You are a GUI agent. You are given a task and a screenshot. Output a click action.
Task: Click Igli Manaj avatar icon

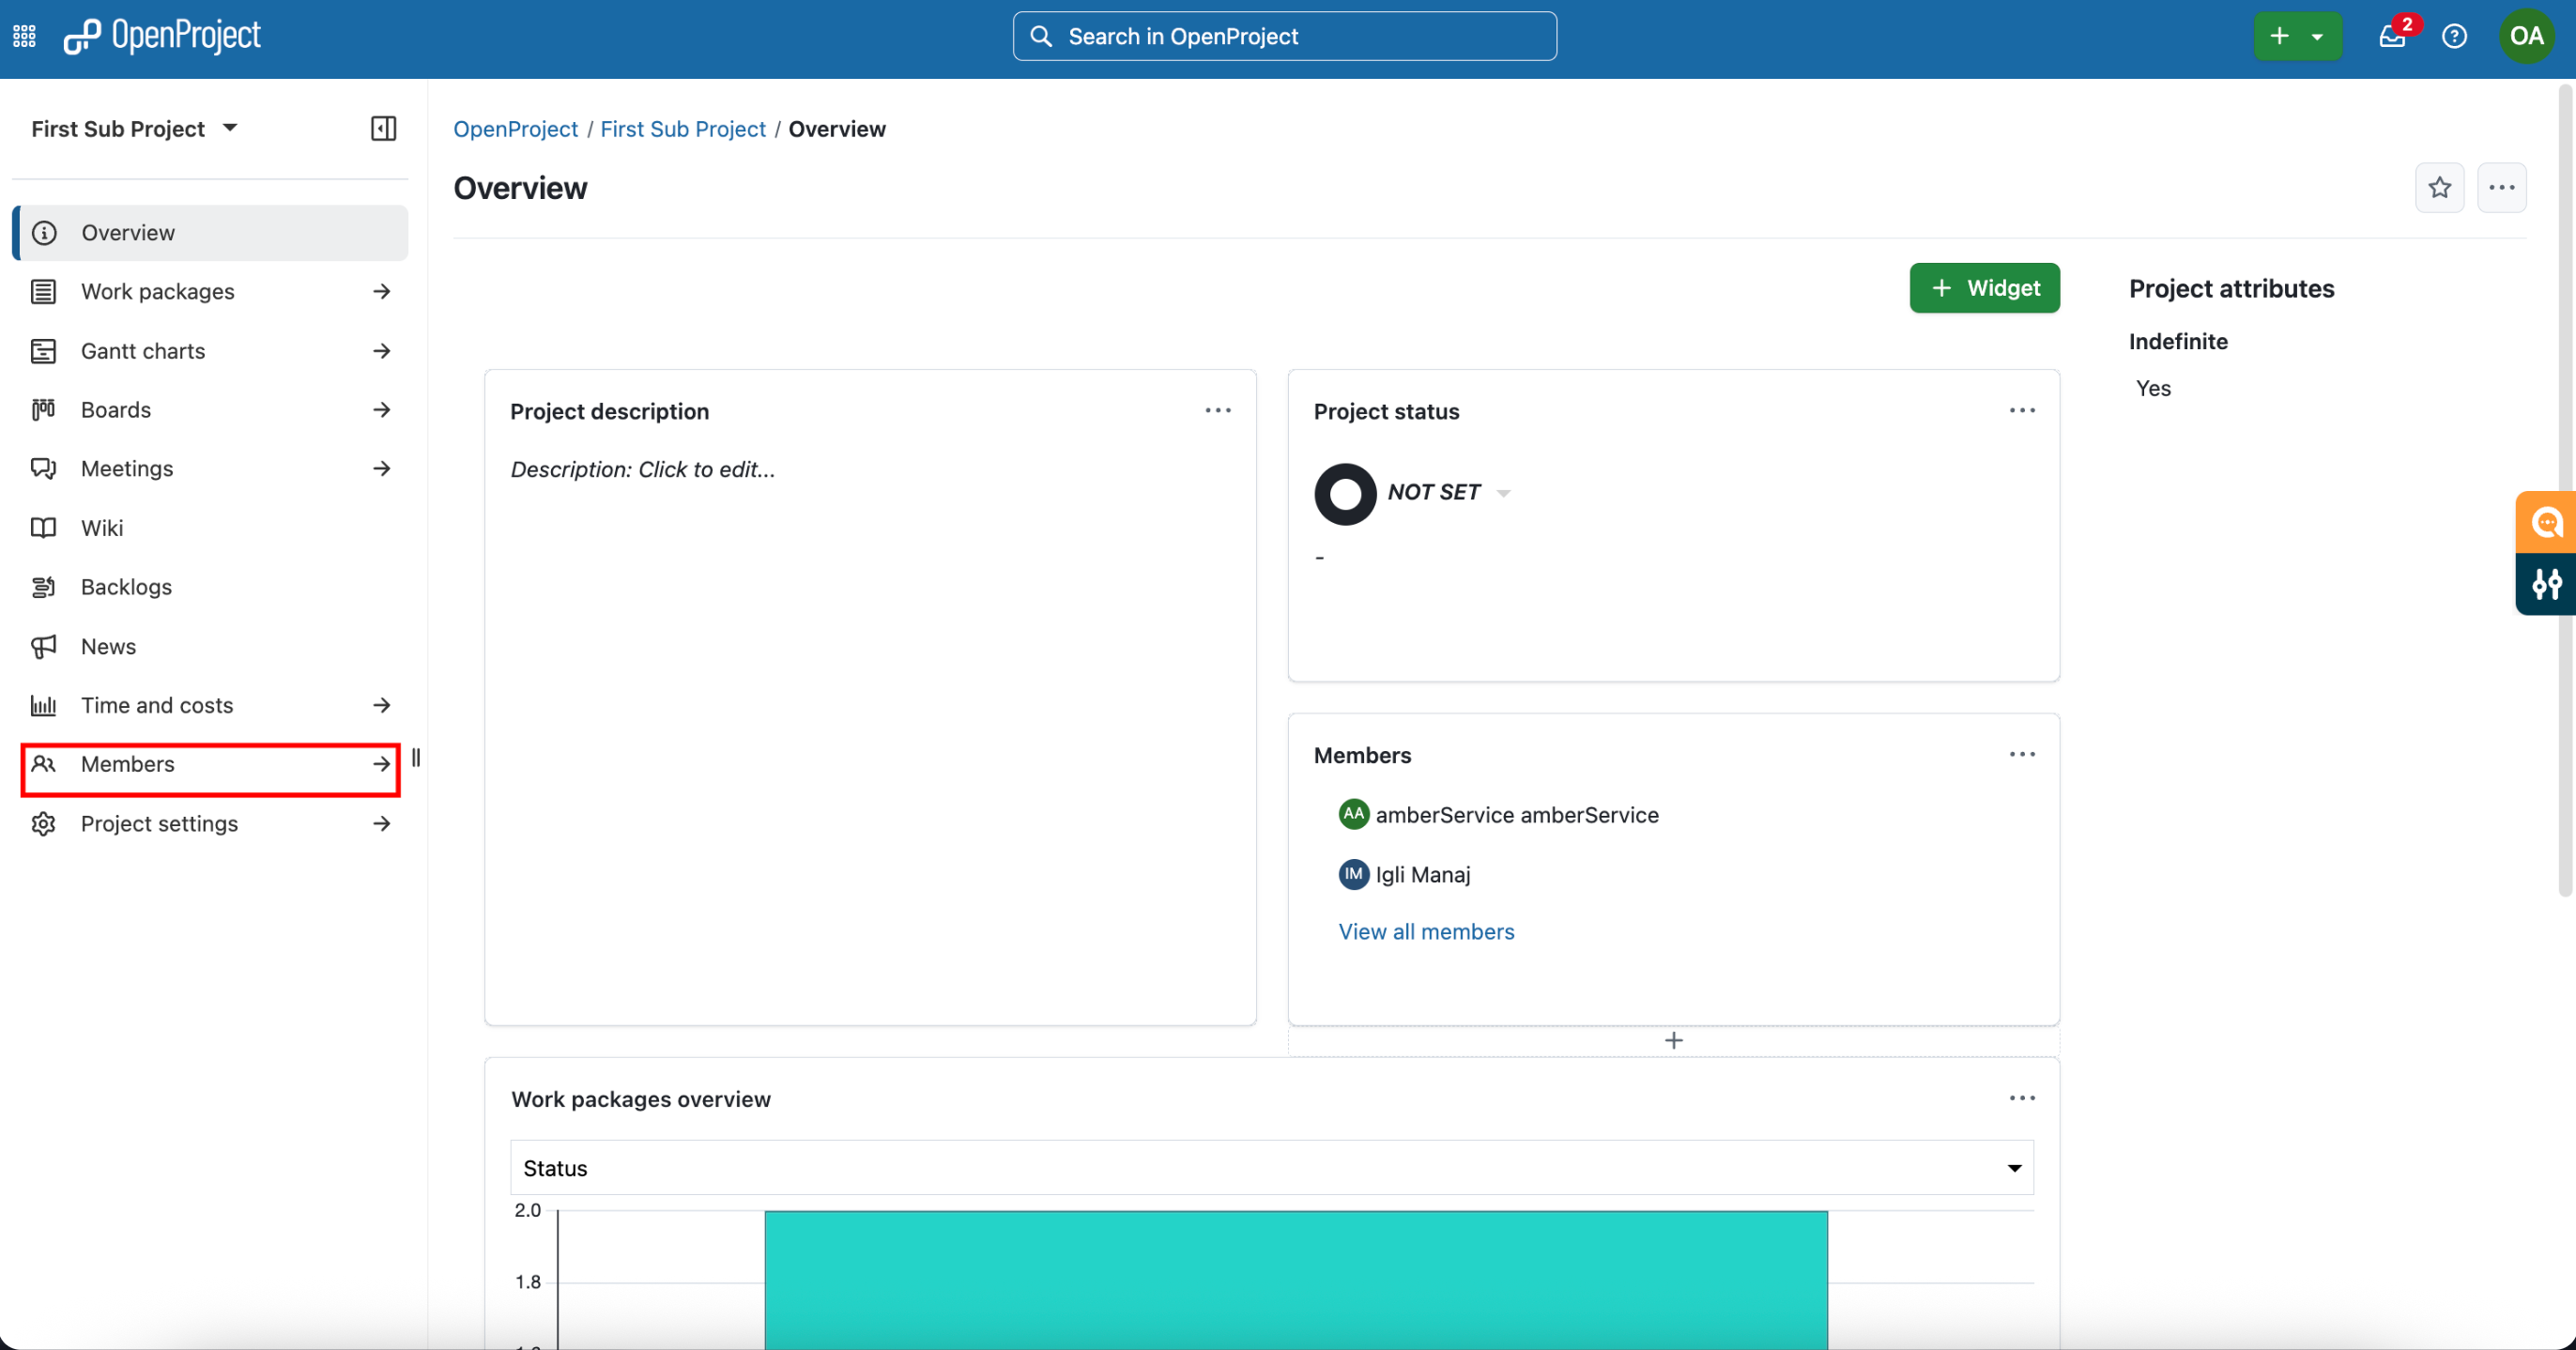[1353, 874]
